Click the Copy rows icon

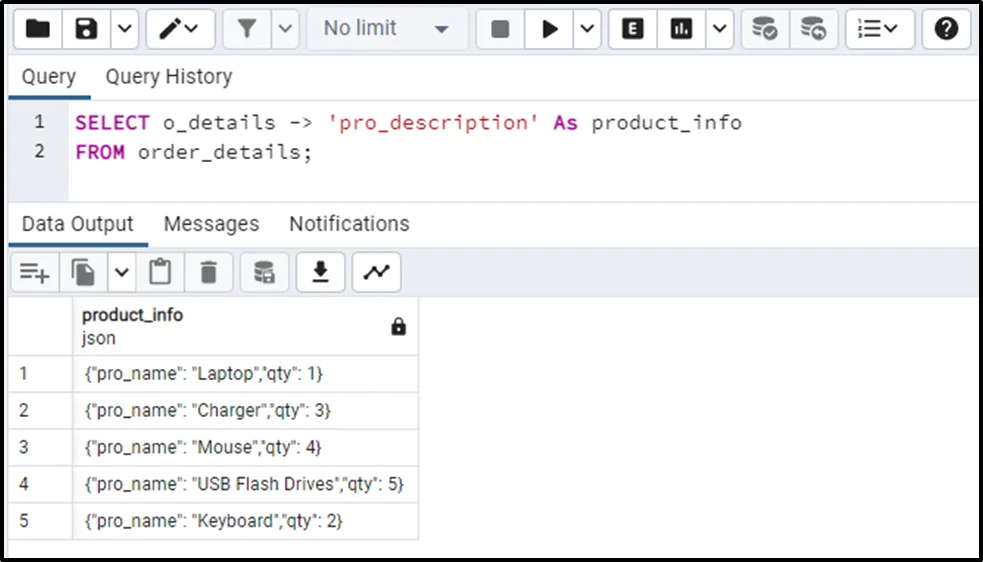[84, 272]
